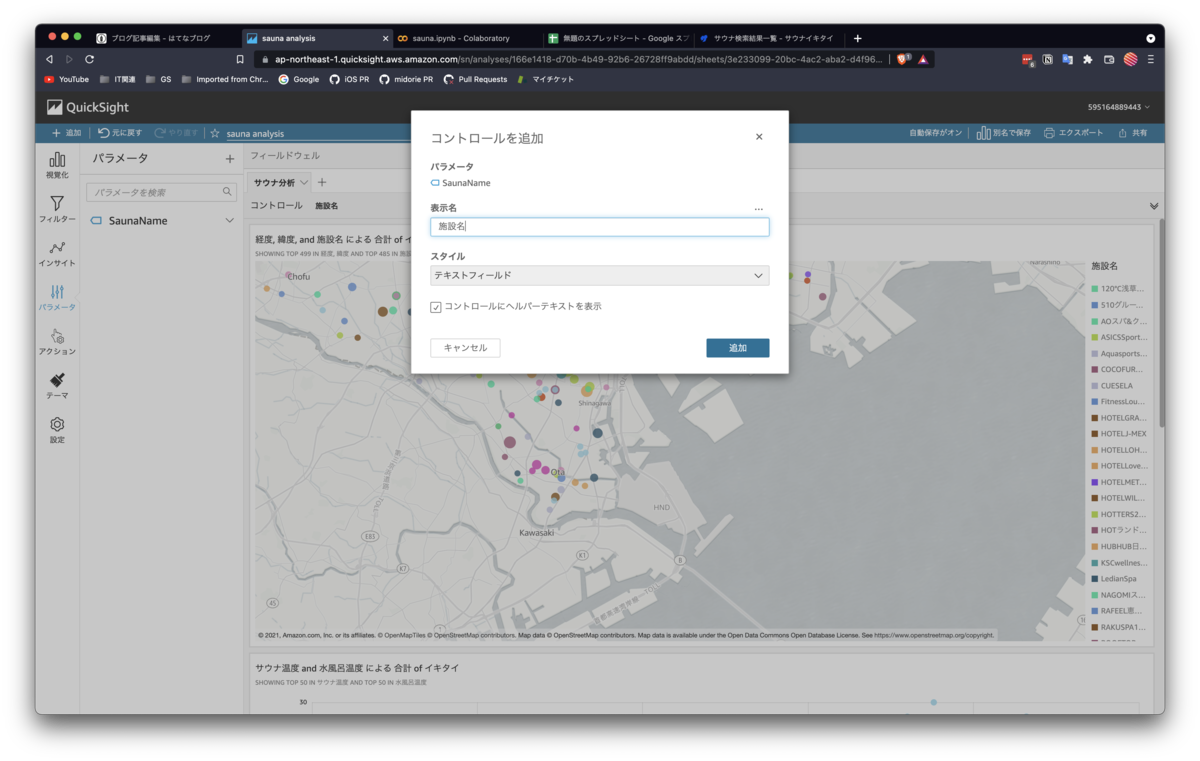The image size is (1200, 761).
Task: Click the 共有 (Share) button
Action: [x=1133, y=133]
